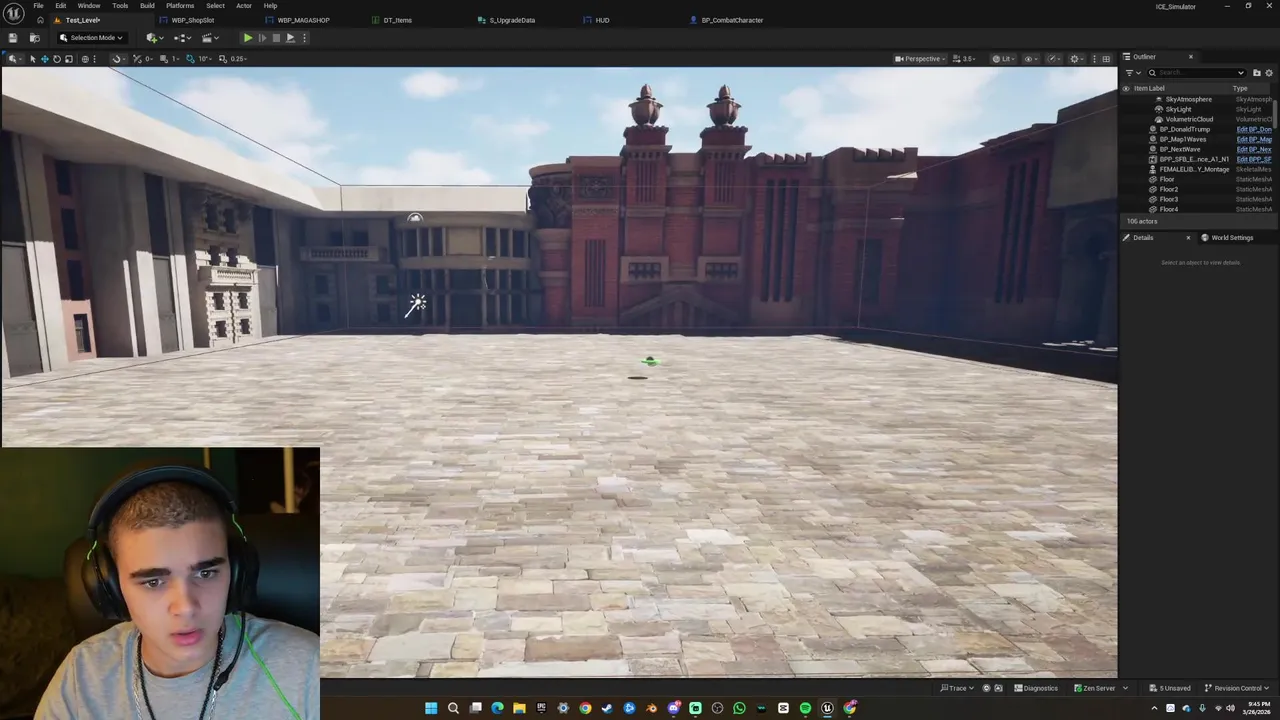The height and width of the screenshot is (720, 1280).
Task: Open the Add content (cube plus) dropdown
Action: [x=154, y=38]
